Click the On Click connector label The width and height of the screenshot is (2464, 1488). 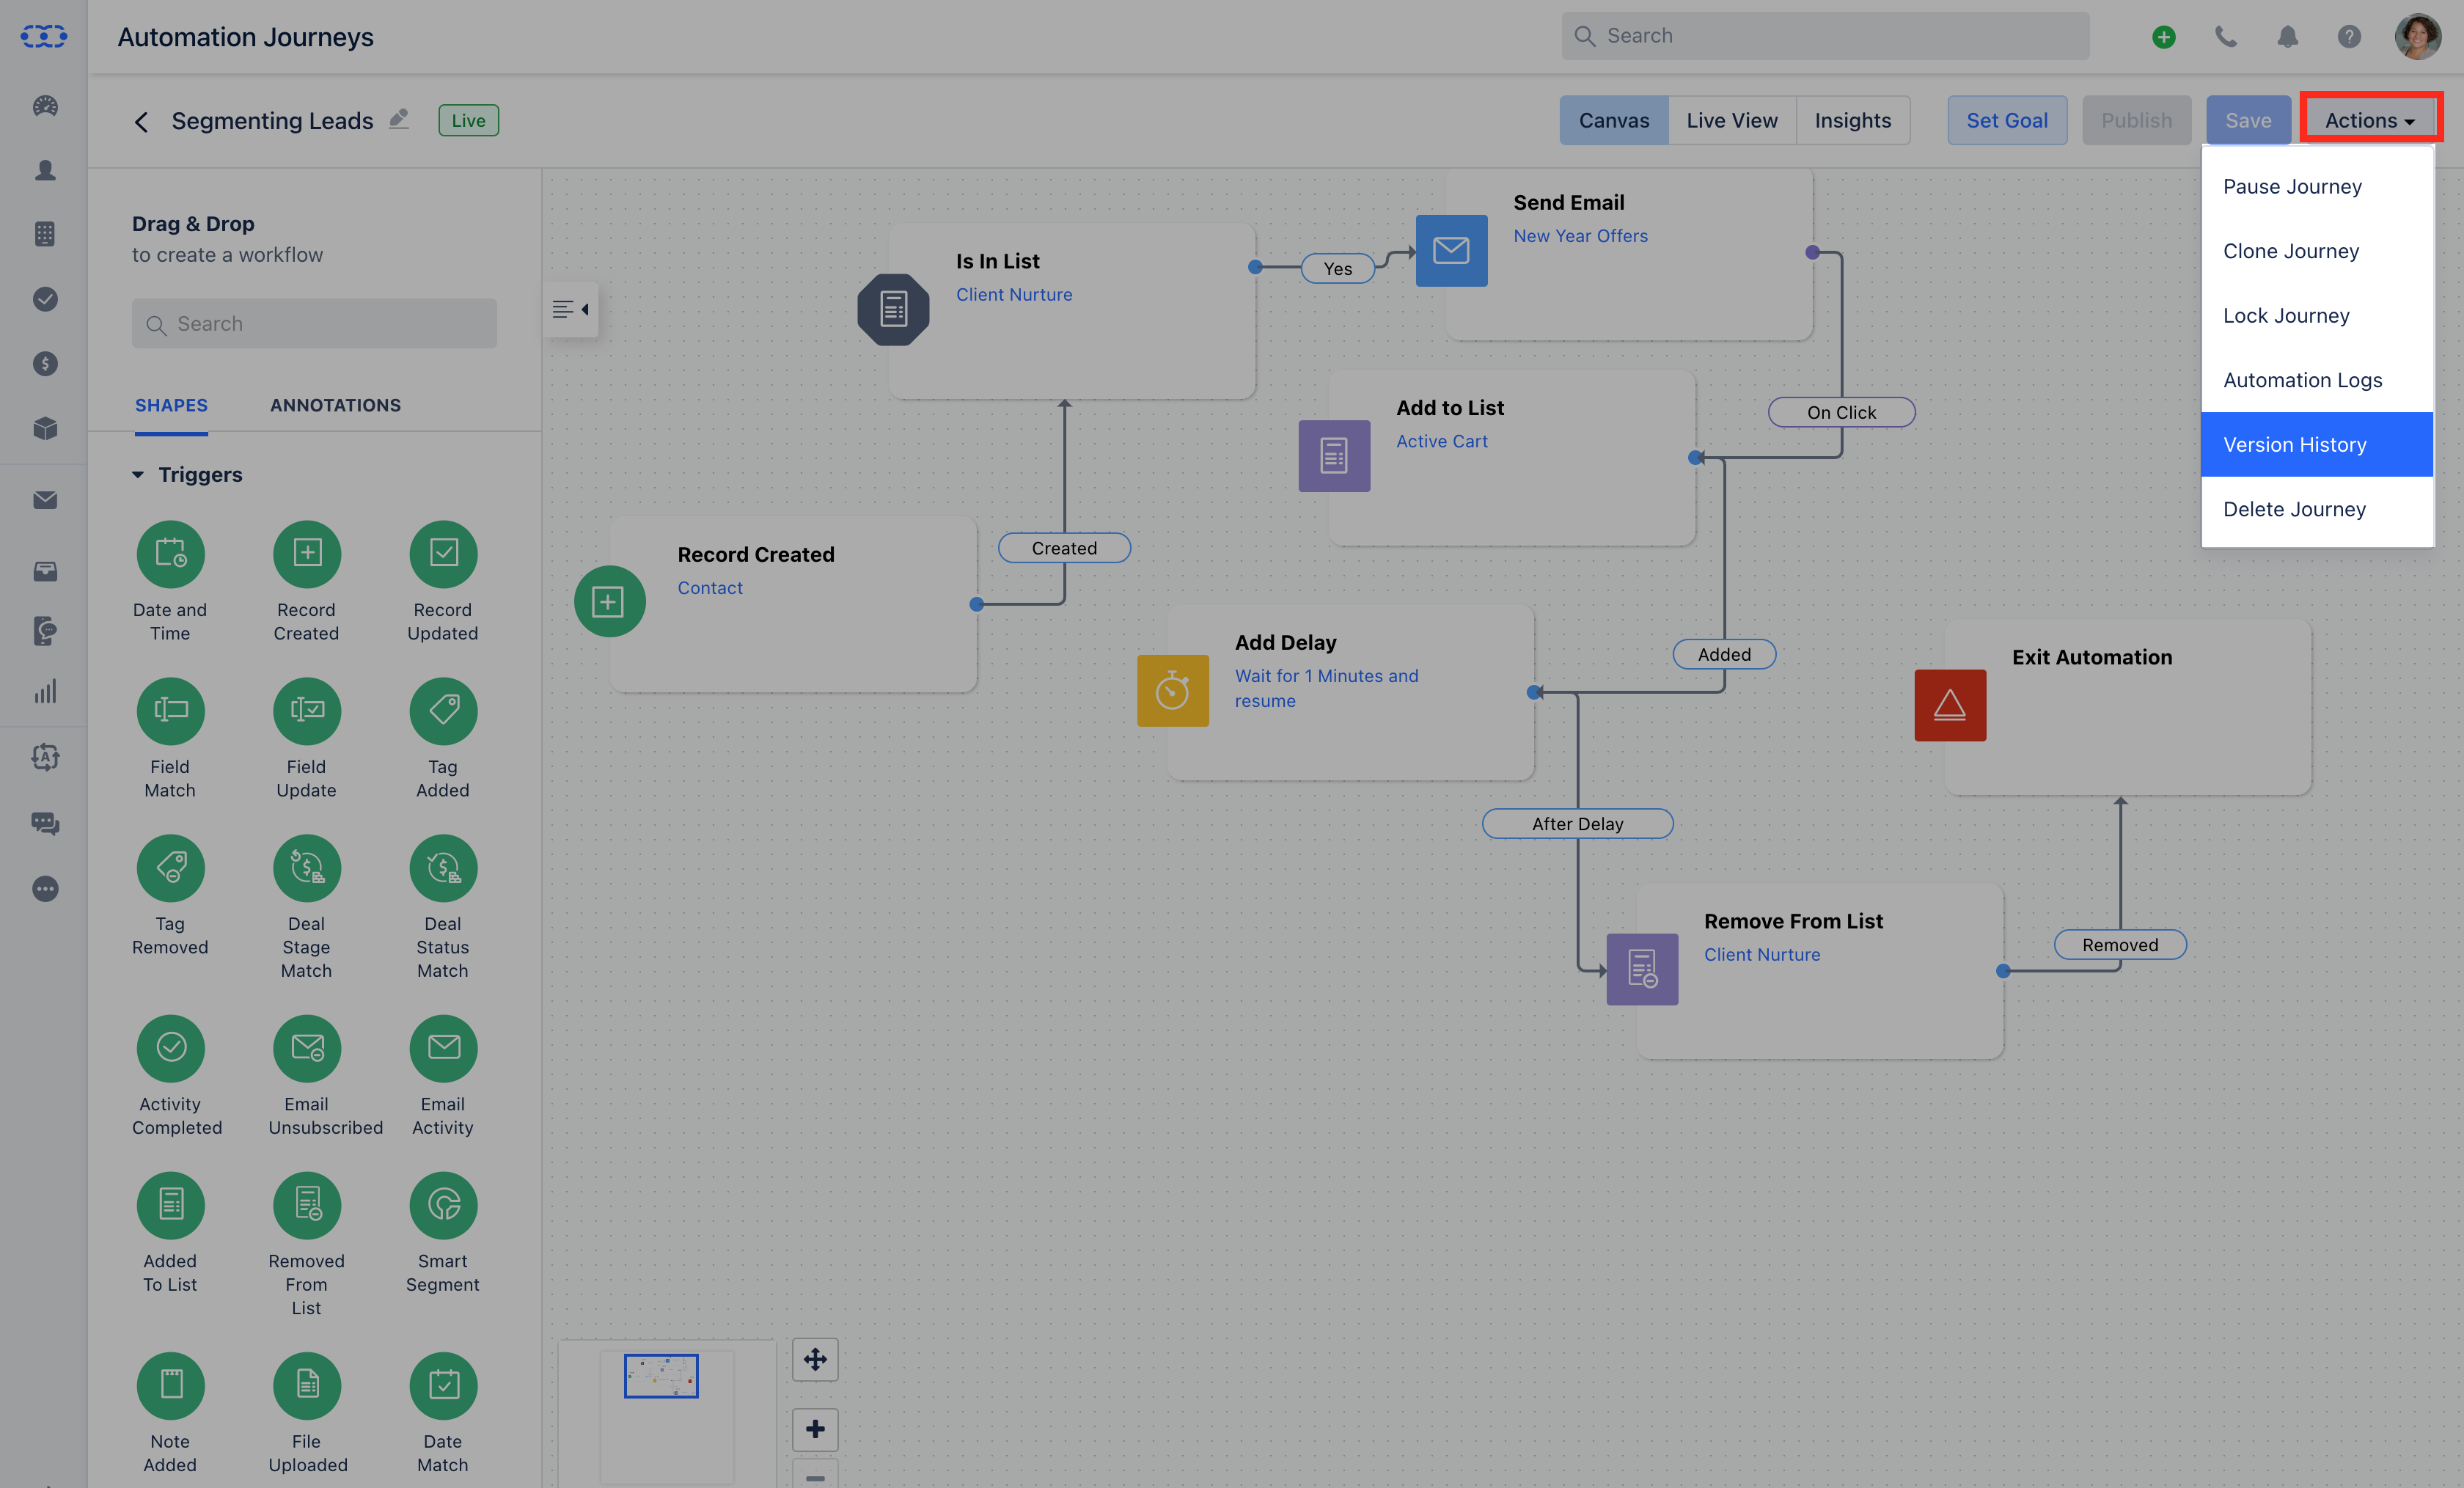pyautogui.click(x=1841, y=412)
